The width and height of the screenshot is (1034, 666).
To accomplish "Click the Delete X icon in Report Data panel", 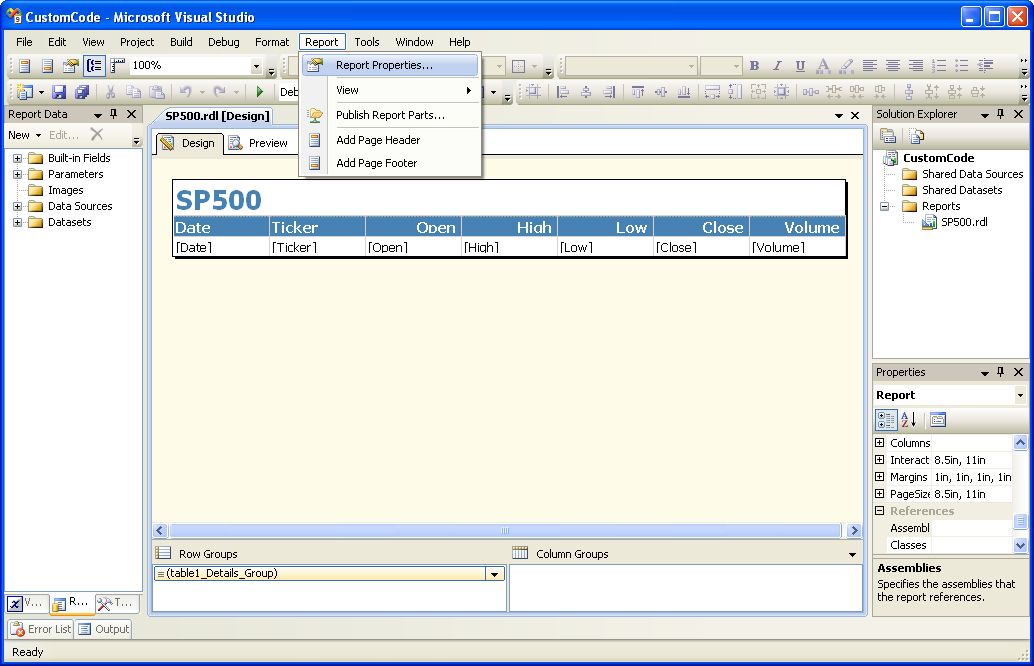I will click(97, 135).
